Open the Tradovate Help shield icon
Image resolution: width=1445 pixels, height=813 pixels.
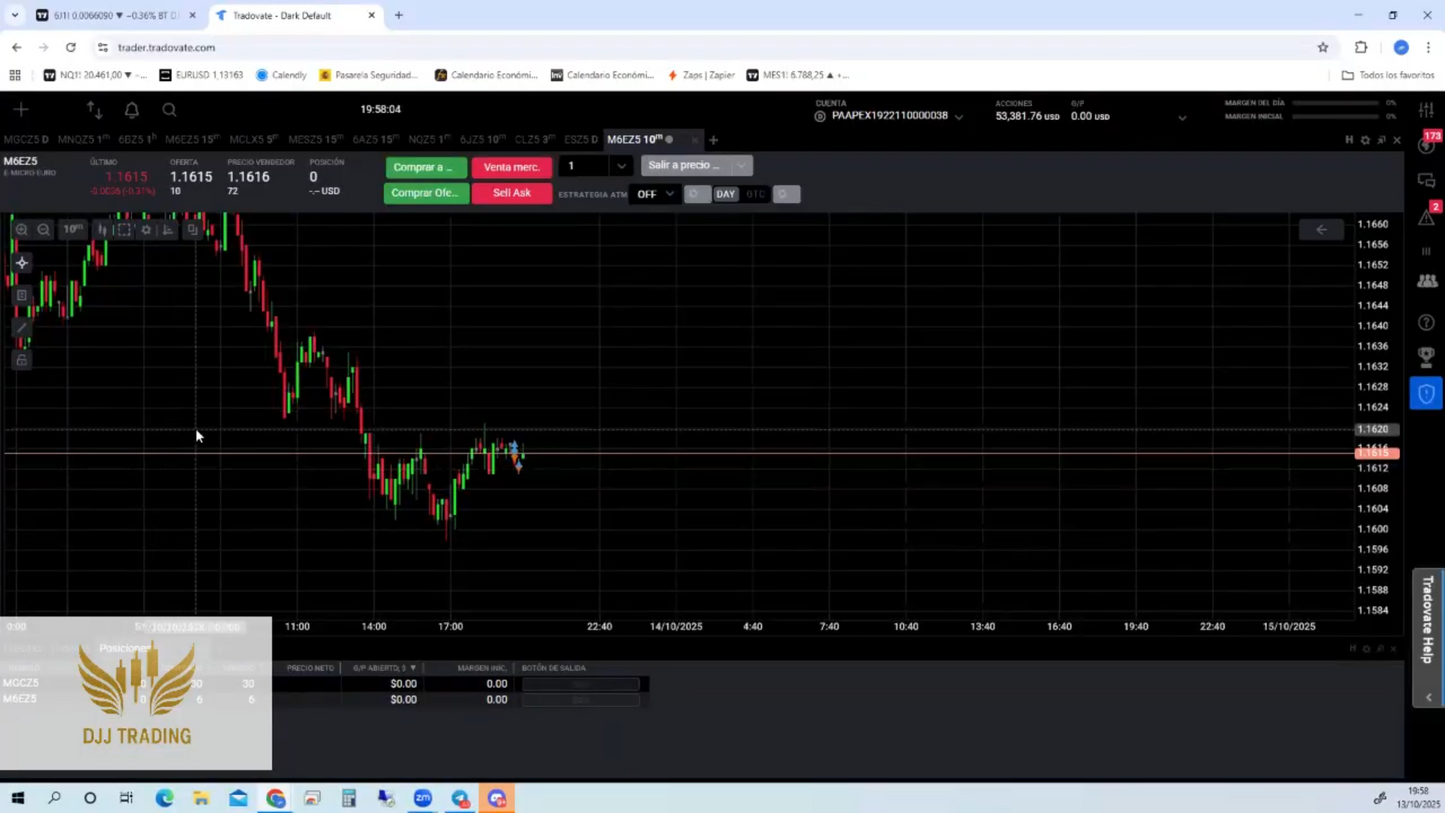point(1427,393)
